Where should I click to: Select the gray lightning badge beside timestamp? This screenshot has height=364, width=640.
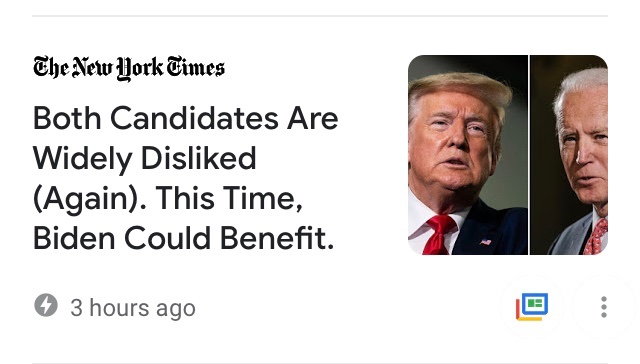46,305
